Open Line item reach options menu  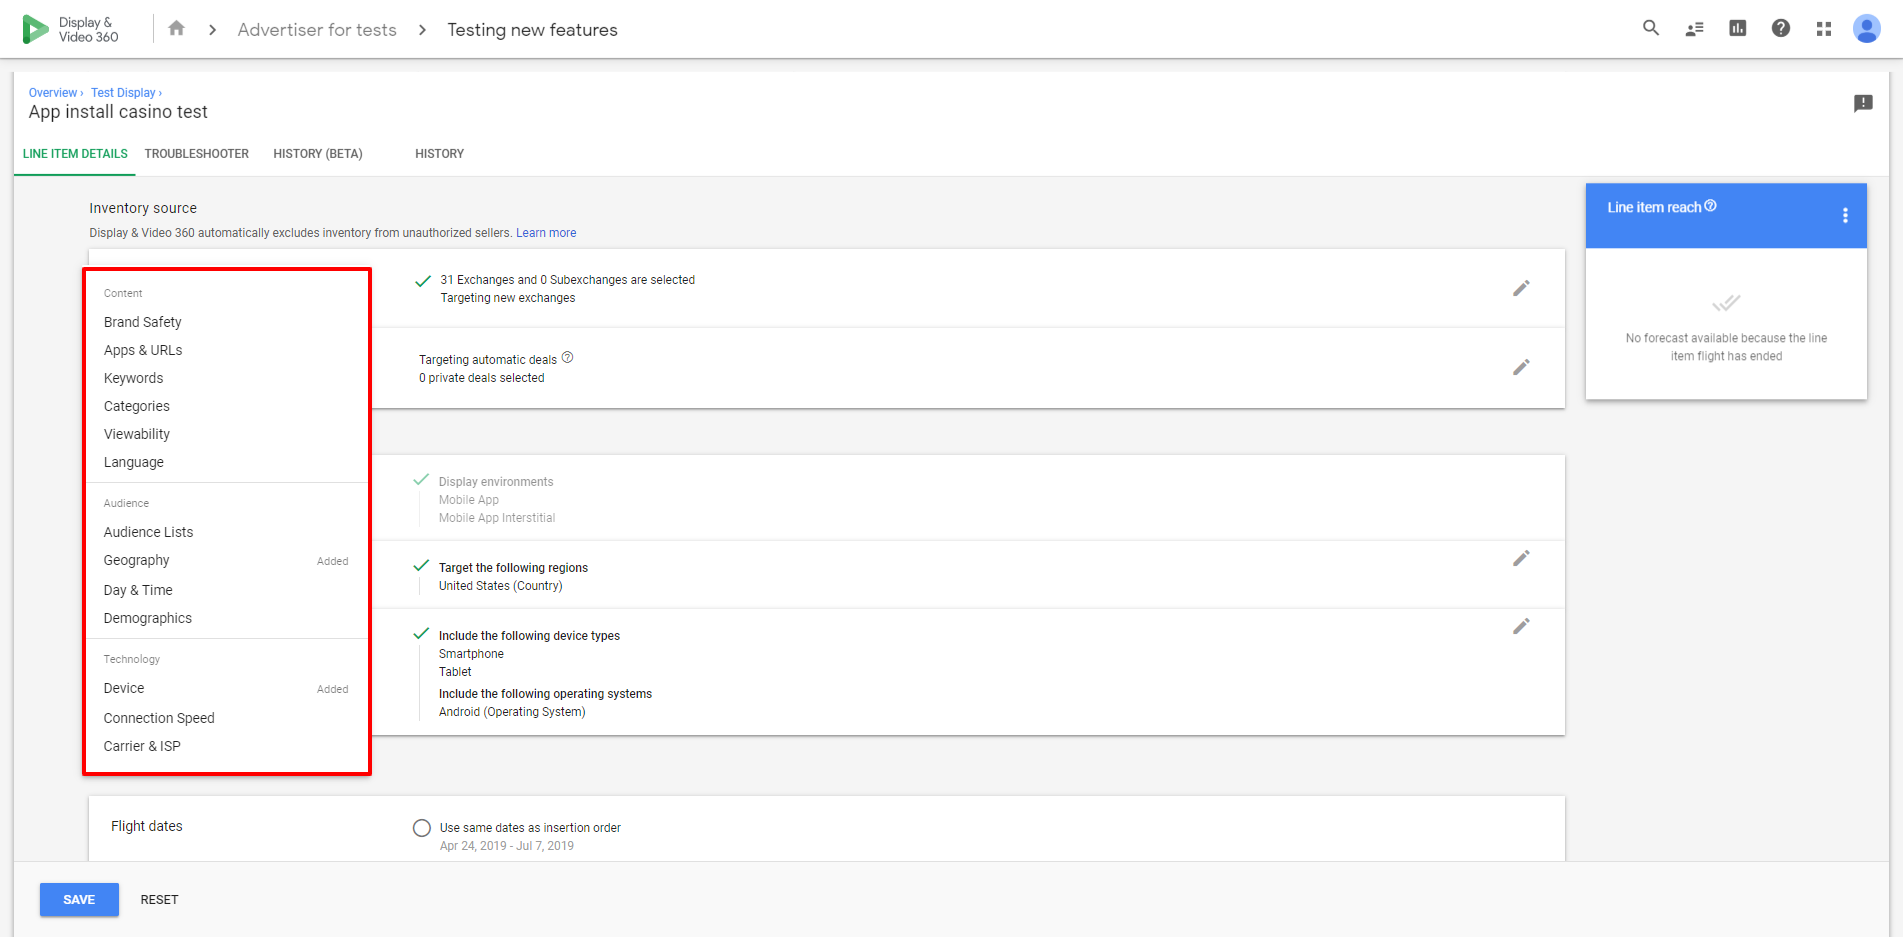(1844, 215)
